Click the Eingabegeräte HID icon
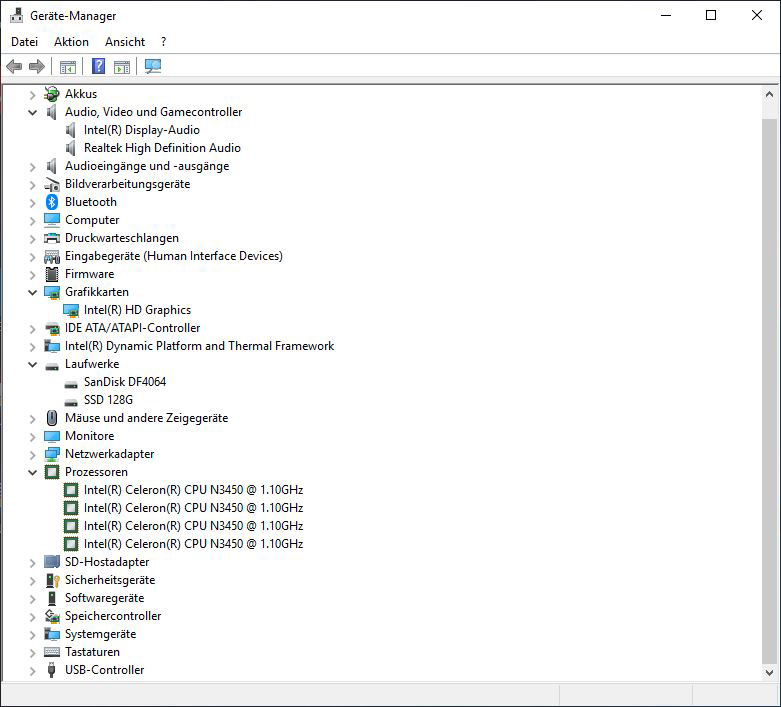781x707 pixels. coord(52,257)
